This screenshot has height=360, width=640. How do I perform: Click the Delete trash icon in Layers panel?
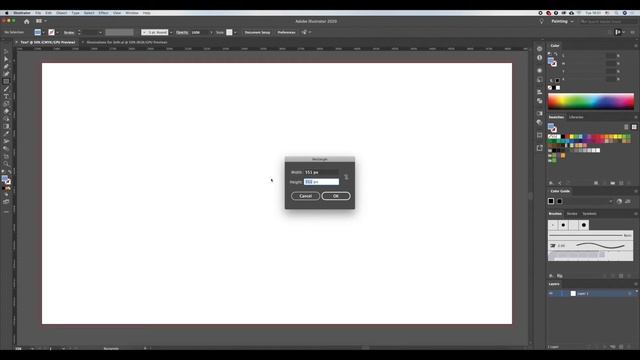click(x=629, y=347)
